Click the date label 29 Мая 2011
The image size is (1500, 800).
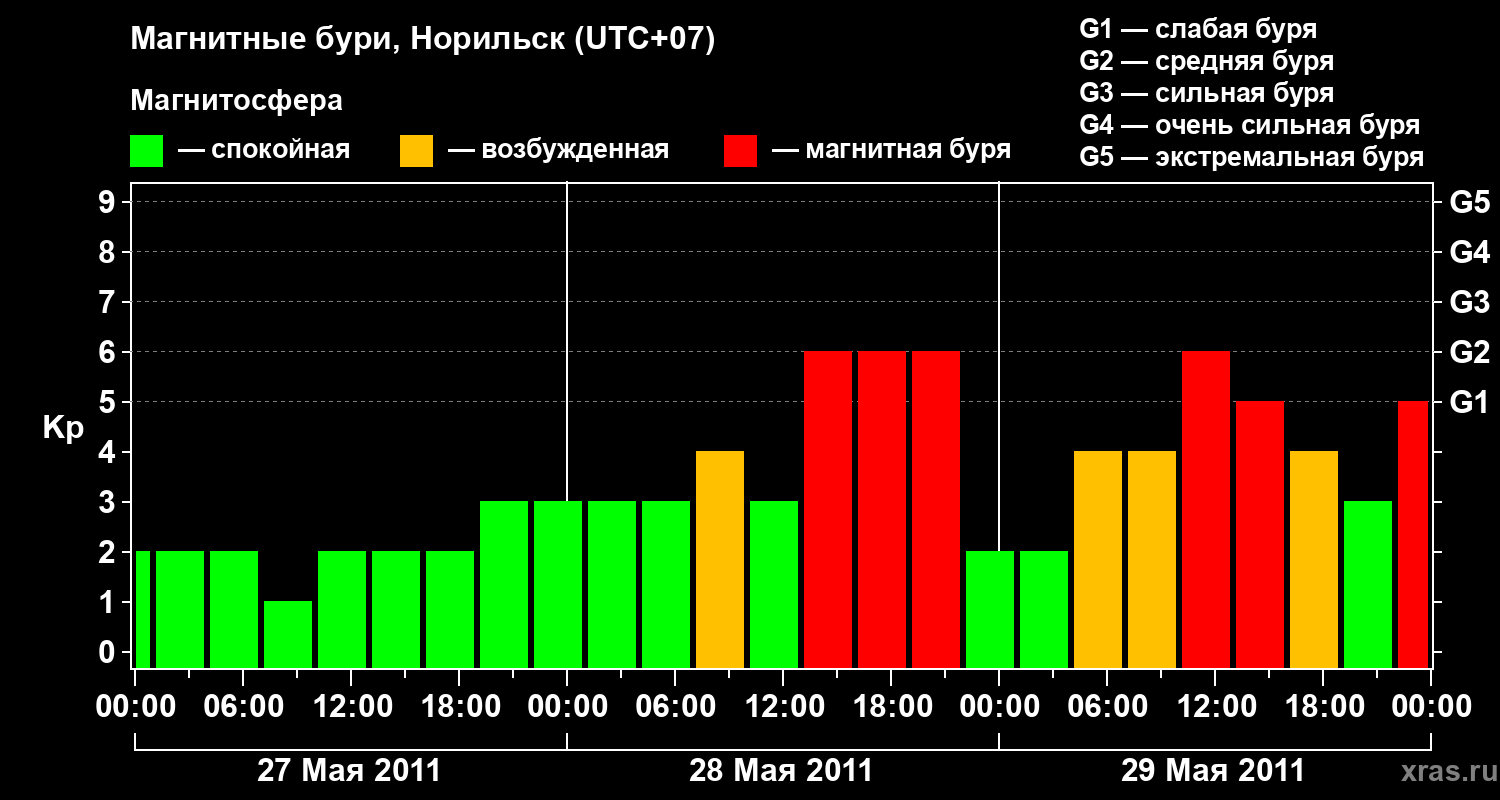pos(1213,771)
